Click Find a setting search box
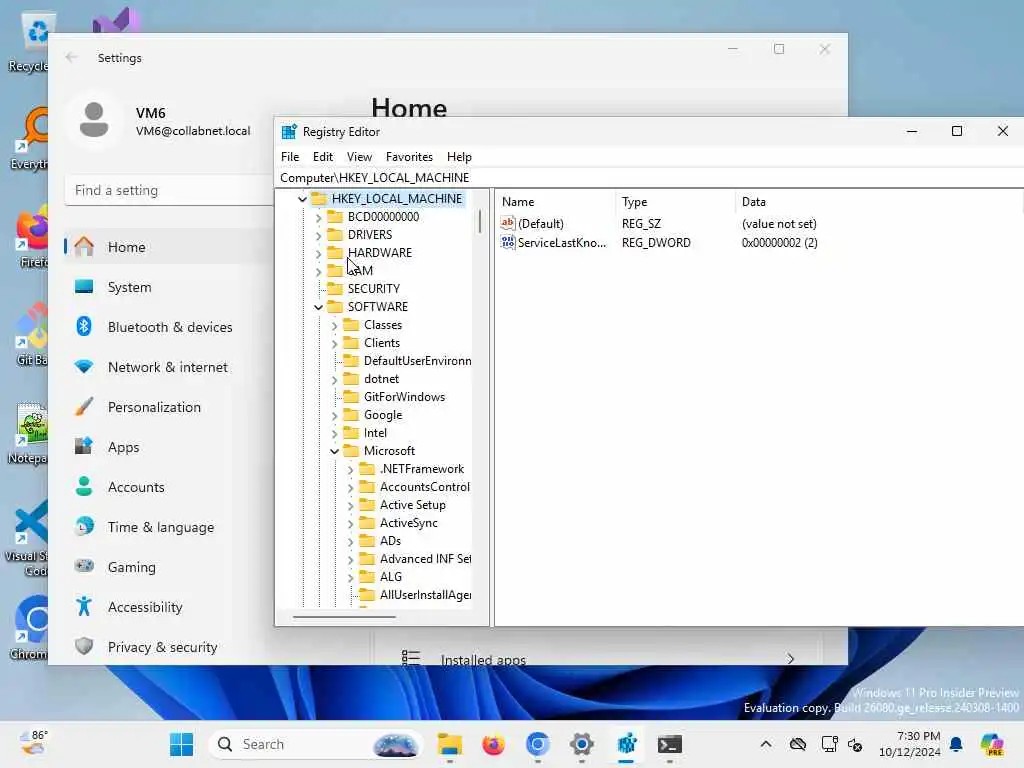 tap(169, 191)
